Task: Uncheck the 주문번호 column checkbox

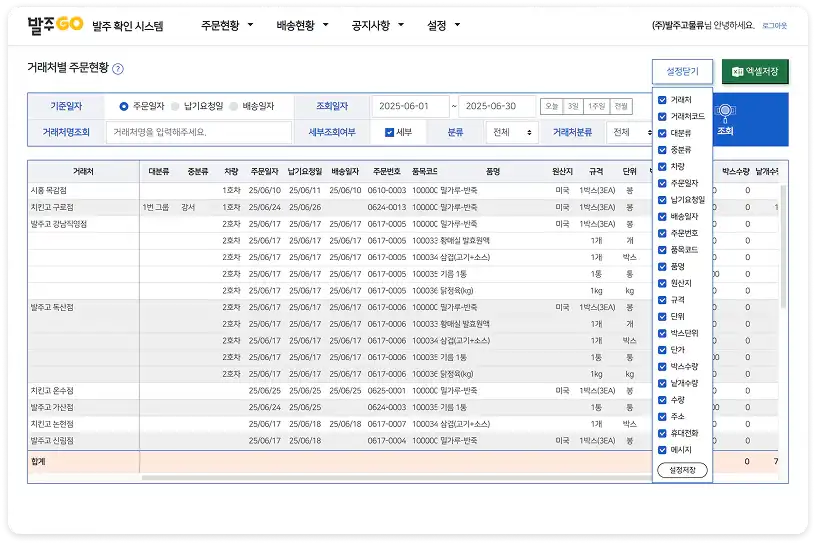Action: [x=662, y=233]
